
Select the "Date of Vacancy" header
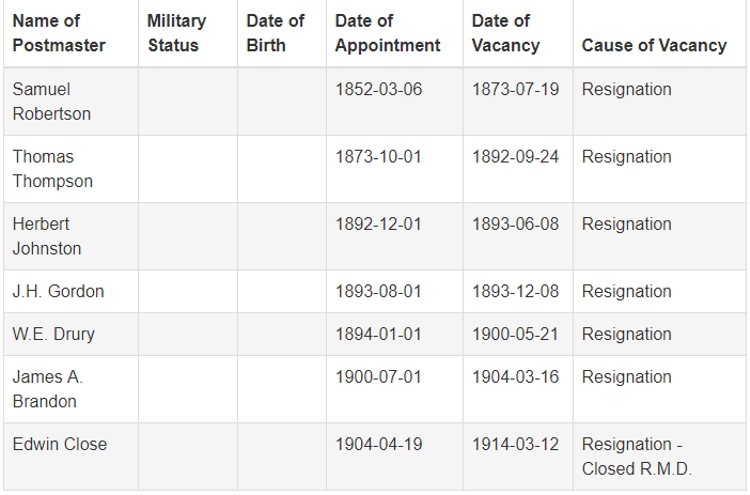click(x=505, y=33)
